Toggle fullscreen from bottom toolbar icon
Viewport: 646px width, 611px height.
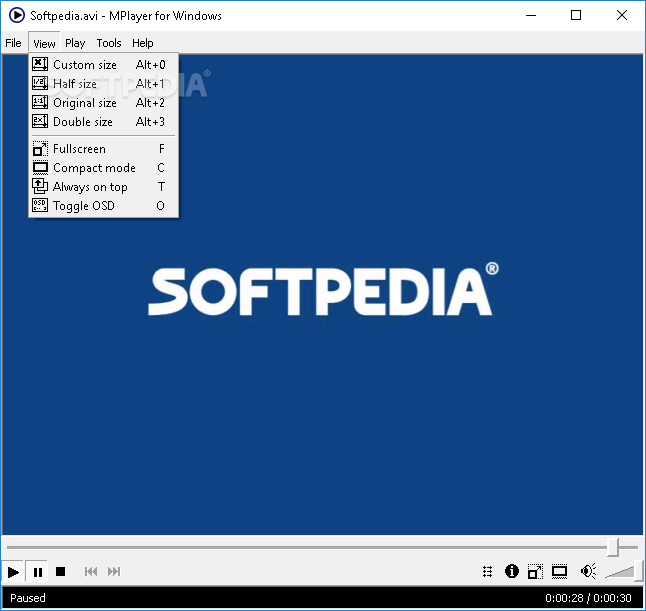tap(535, 571)
